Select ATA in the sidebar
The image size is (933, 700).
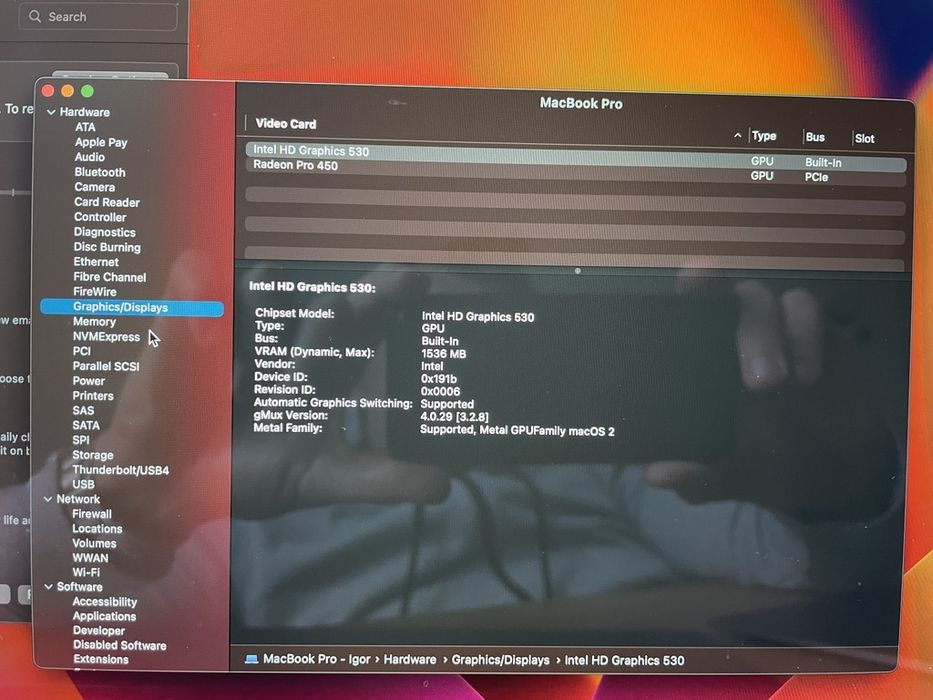[85, 127]
